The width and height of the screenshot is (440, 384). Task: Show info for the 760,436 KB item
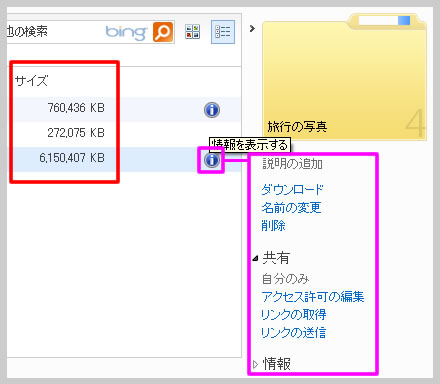pyautogui.click(x=212, y=110)
